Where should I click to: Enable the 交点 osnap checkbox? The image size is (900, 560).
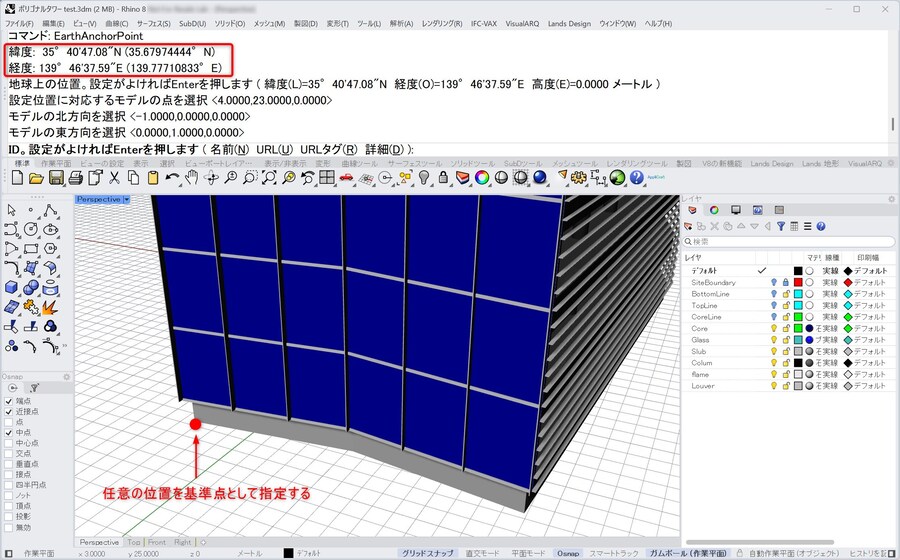point(9,453)
